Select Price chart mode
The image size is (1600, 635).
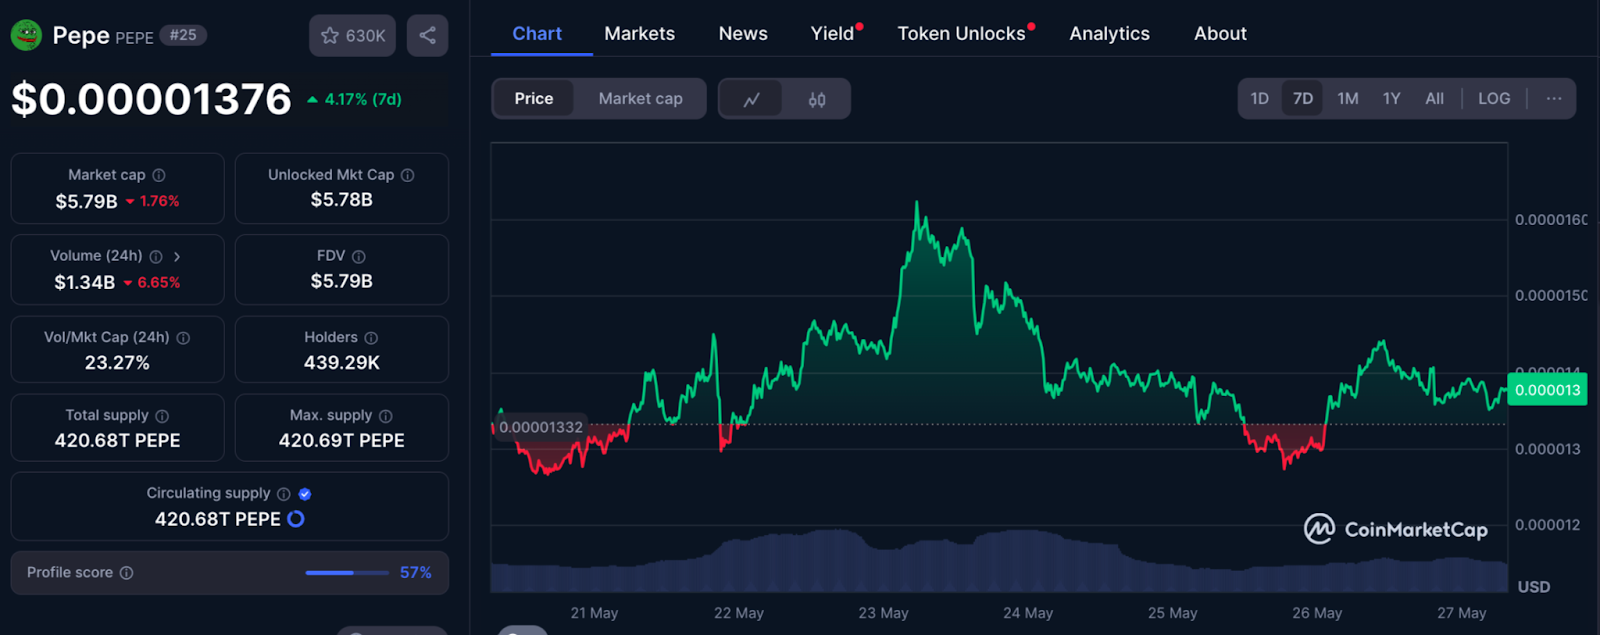534,99
